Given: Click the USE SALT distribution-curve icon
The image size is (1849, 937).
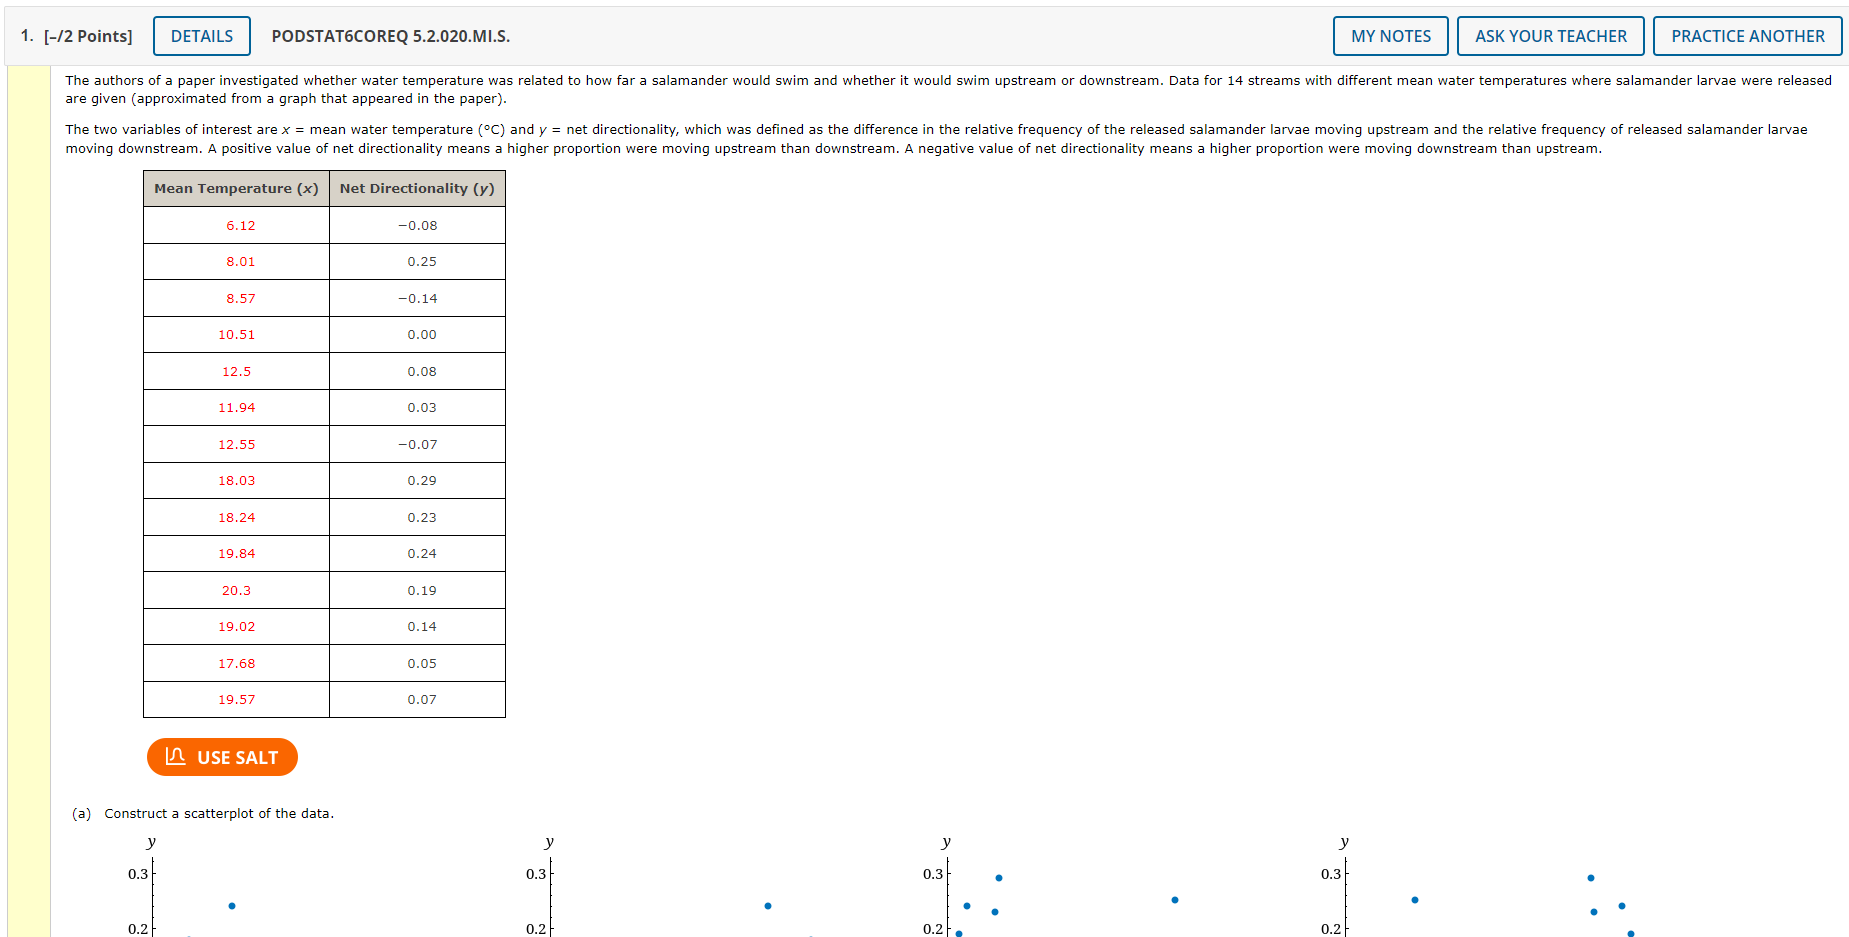Looking at the screenshot, I should [175, 757].
